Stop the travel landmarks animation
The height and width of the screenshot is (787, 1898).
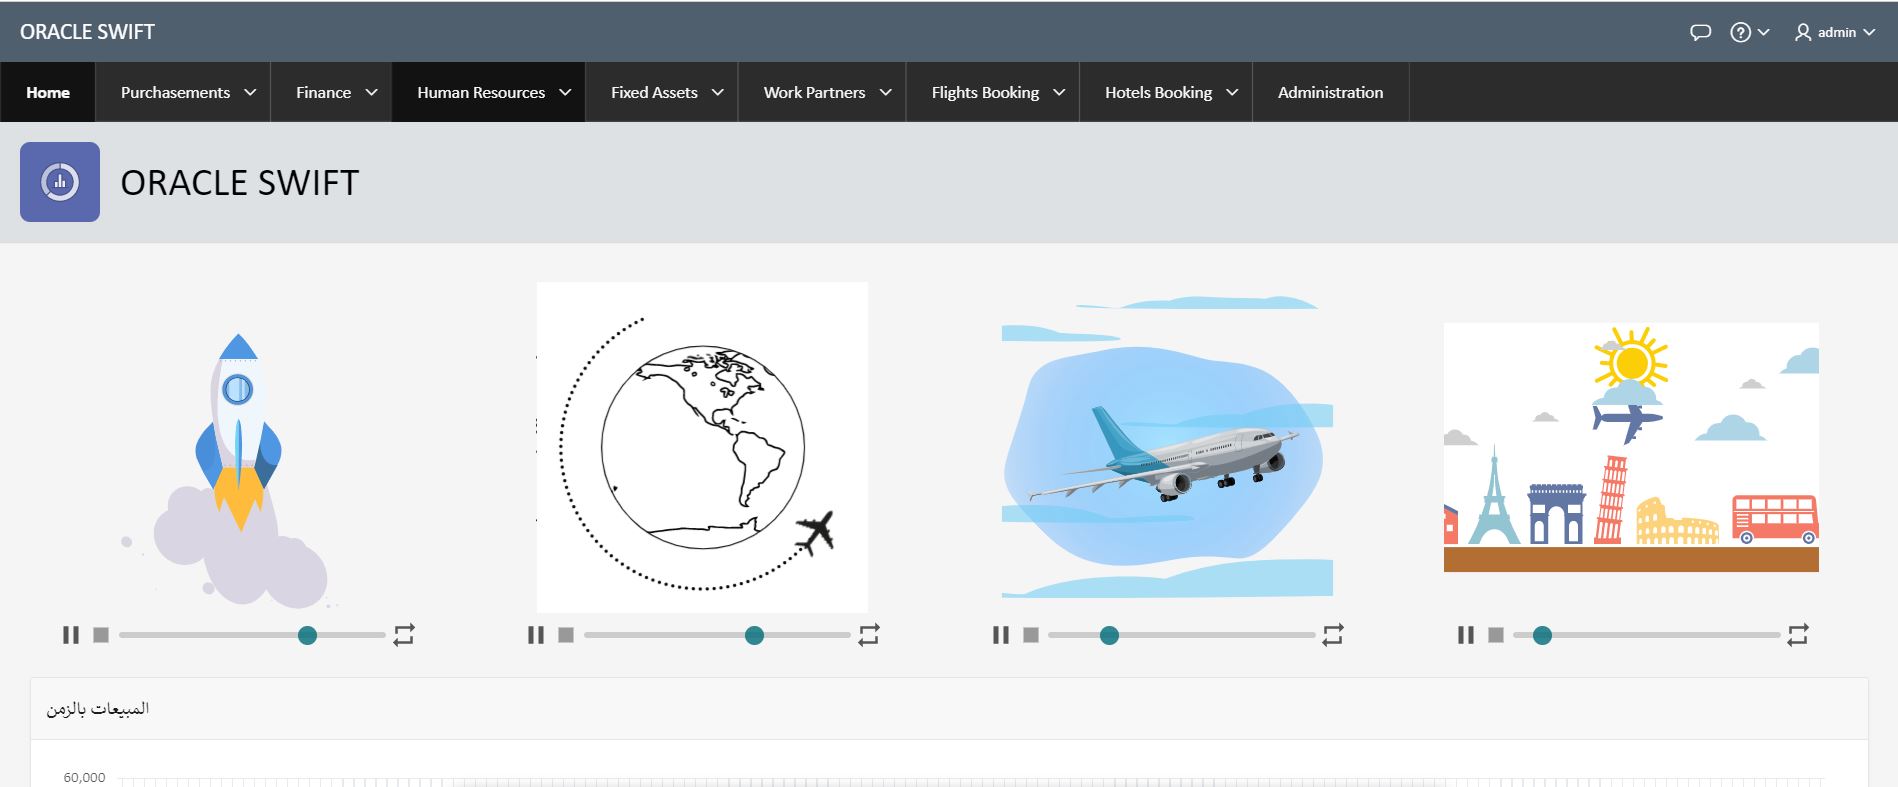[1496, 635]
